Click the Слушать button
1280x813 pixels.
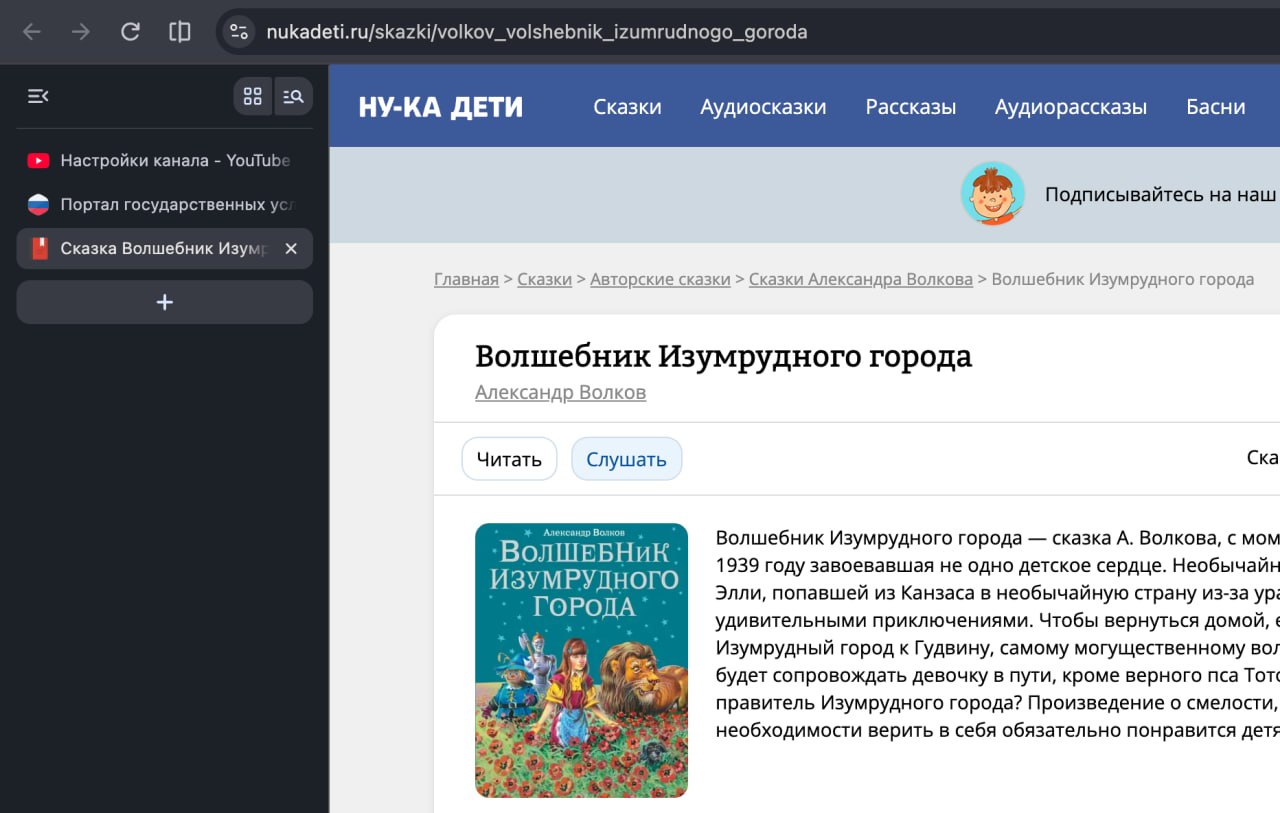pos(626,459)
